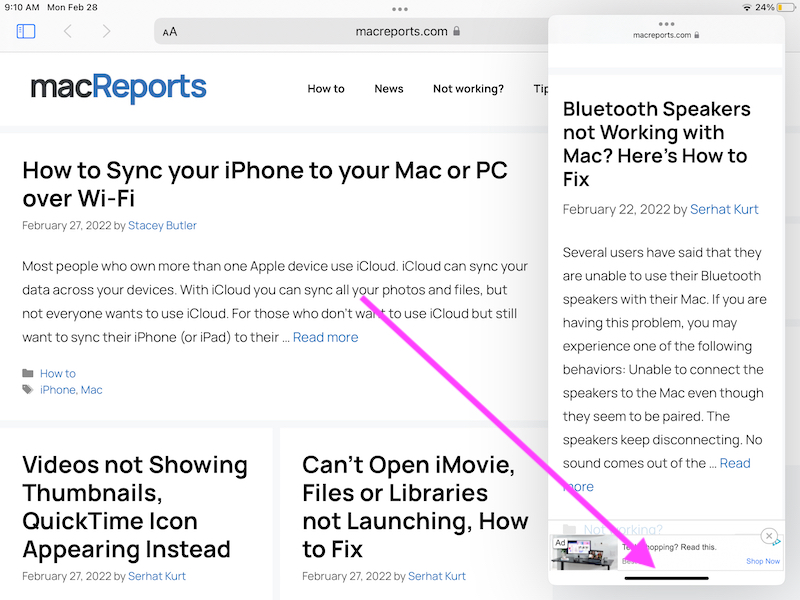
Task: Open the iPhone tag link
Action: tap(58, 390)
